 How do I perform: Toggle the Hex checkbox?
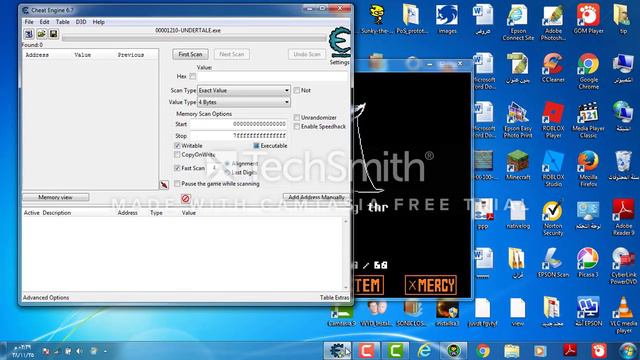pos(193,76)
